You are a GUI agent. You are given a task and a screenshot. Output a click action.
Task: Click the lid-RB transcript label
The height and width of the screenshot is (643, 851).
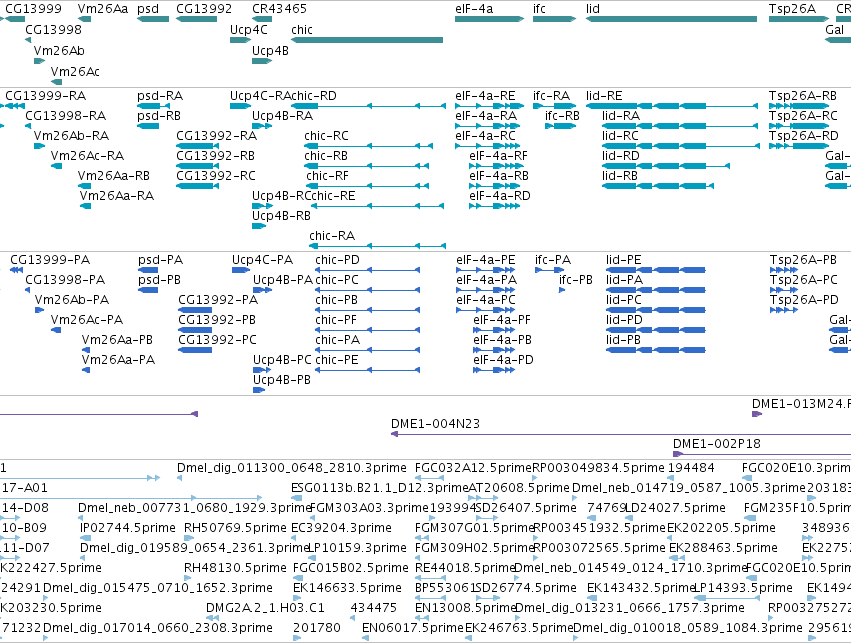click(620, 176)
